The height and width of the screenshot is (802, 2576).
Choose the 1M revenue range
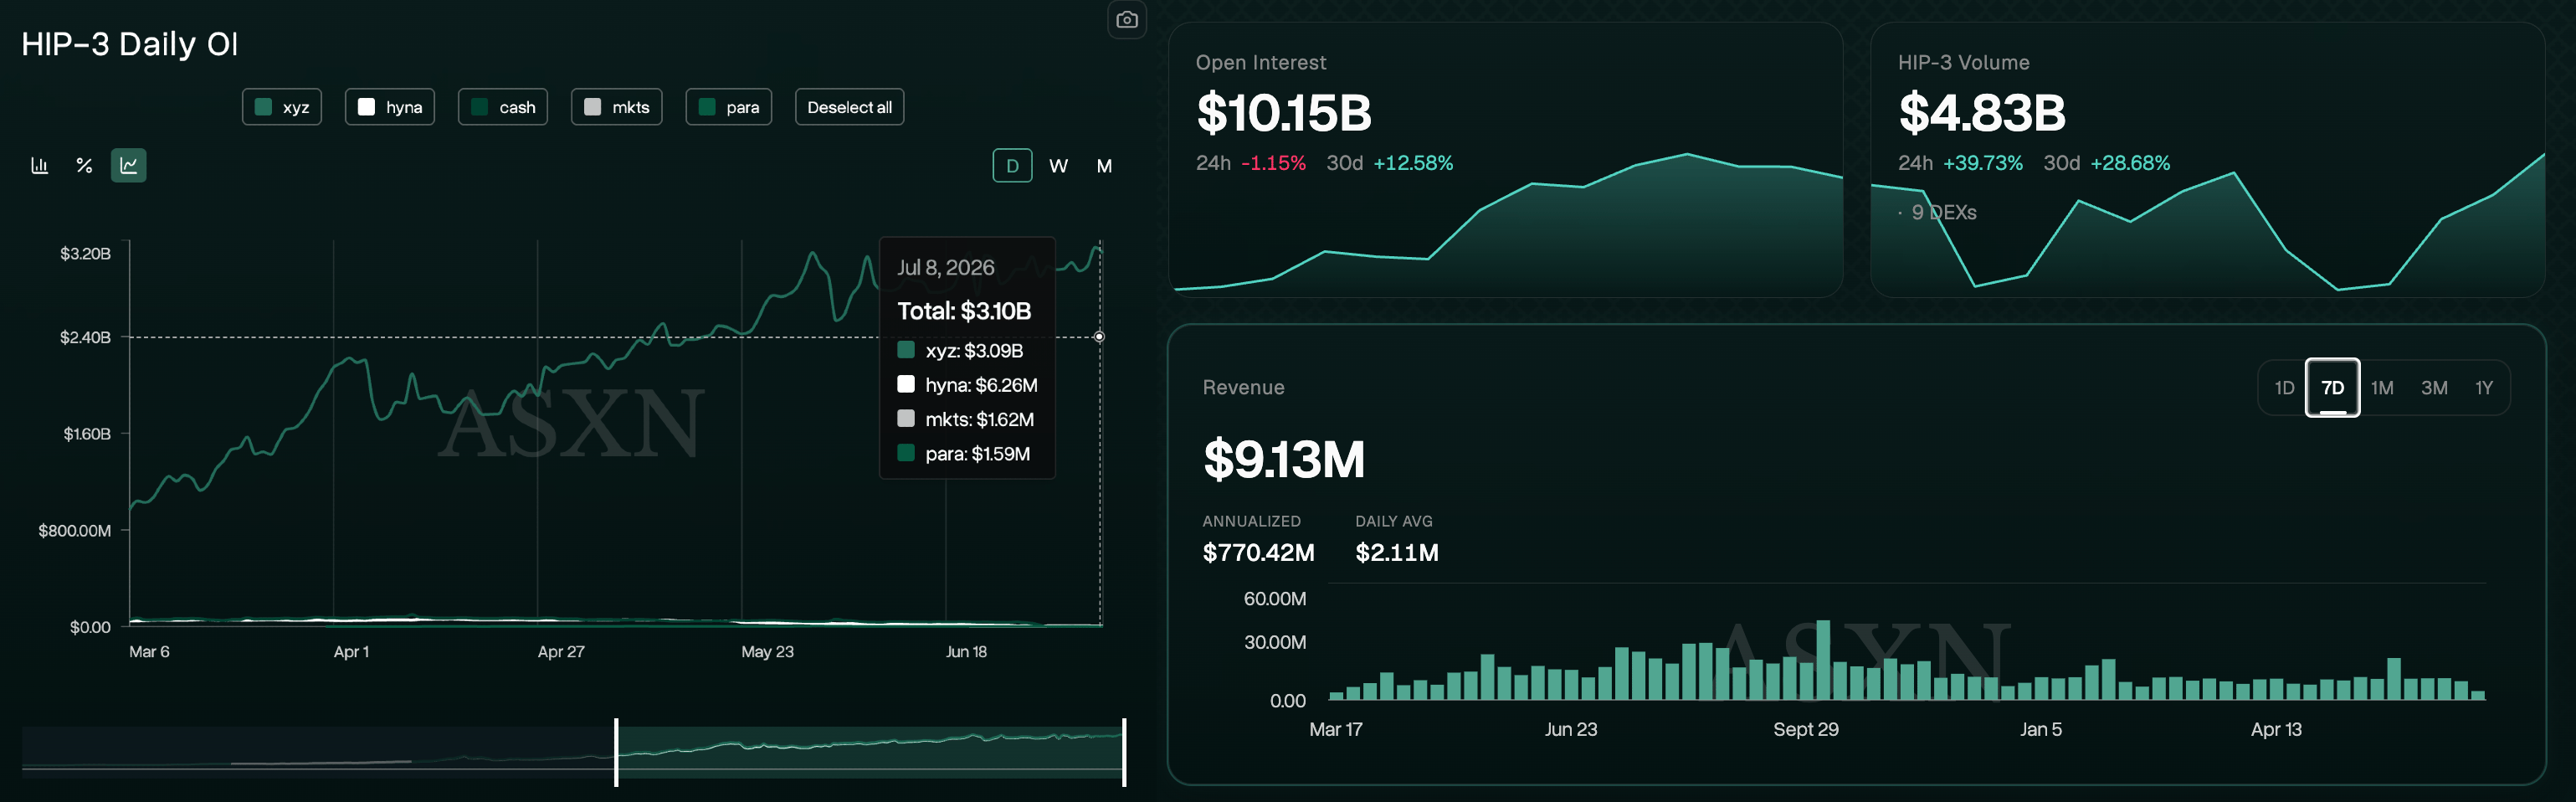click(x=2382, y=388)
